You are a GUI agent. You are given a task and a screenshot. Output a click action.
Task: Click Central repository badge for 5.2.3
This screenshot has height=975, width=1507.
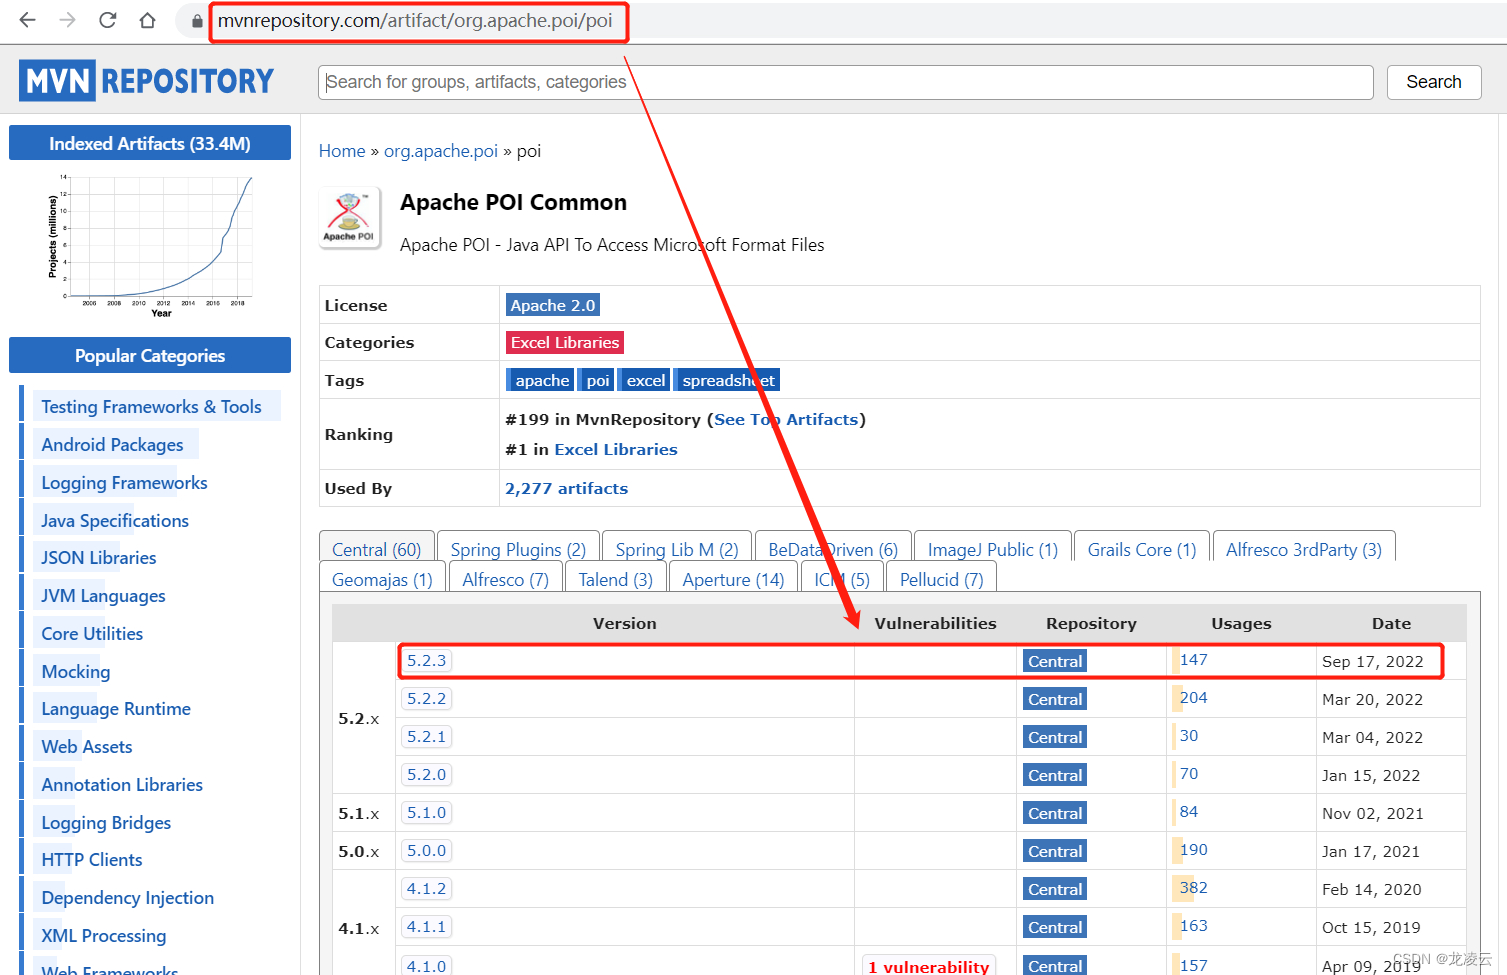[x=1055, y=661]
